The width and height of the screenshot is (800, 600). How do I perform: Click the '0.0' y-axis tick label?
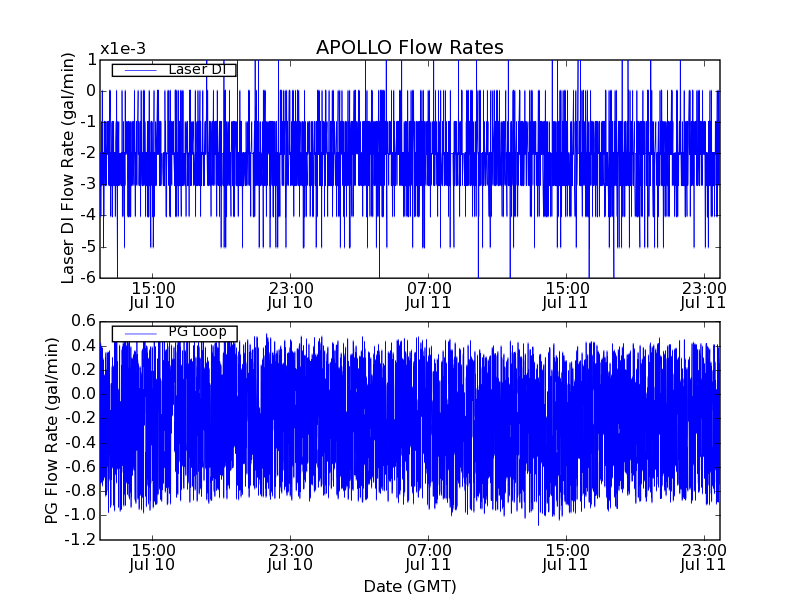84,394
